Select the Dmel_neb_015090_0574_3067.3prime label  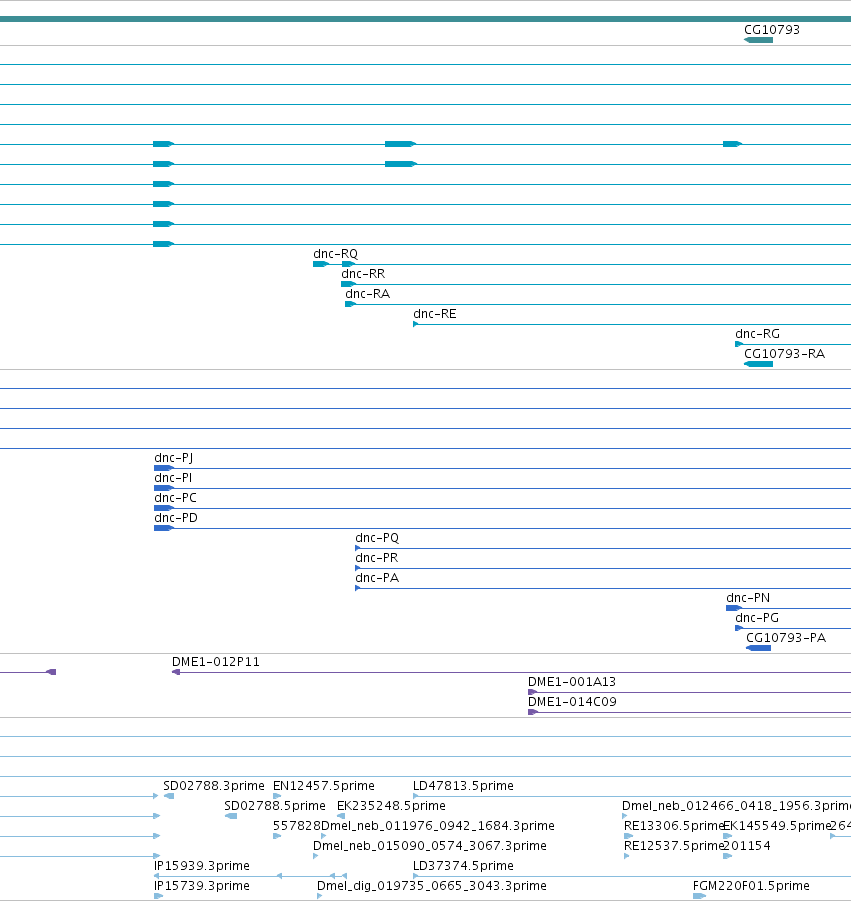[x=430, y=846]
